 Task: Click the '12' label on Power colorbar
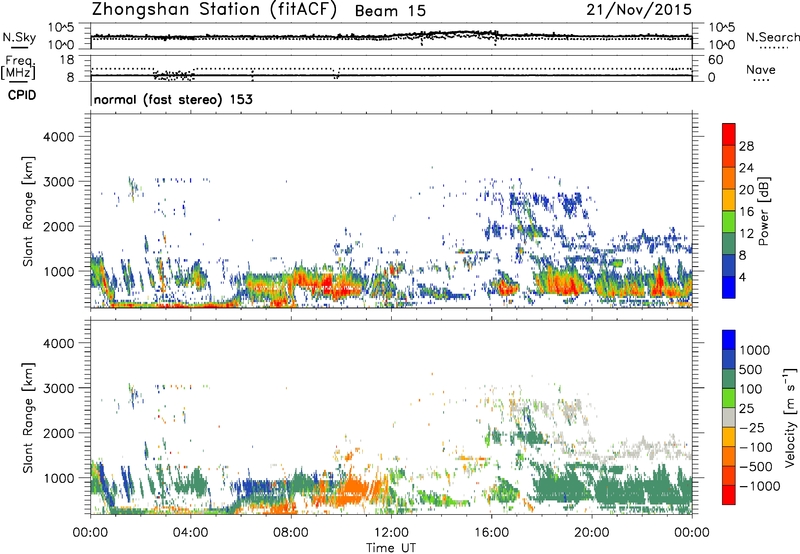click(x=746, y=234)
